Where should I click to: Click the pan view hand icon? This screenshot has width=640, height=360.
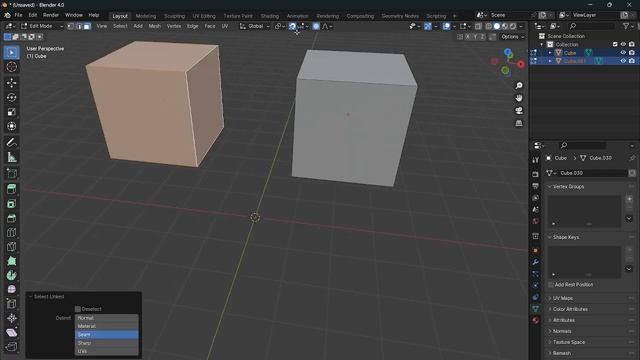[x=519, y=98]
